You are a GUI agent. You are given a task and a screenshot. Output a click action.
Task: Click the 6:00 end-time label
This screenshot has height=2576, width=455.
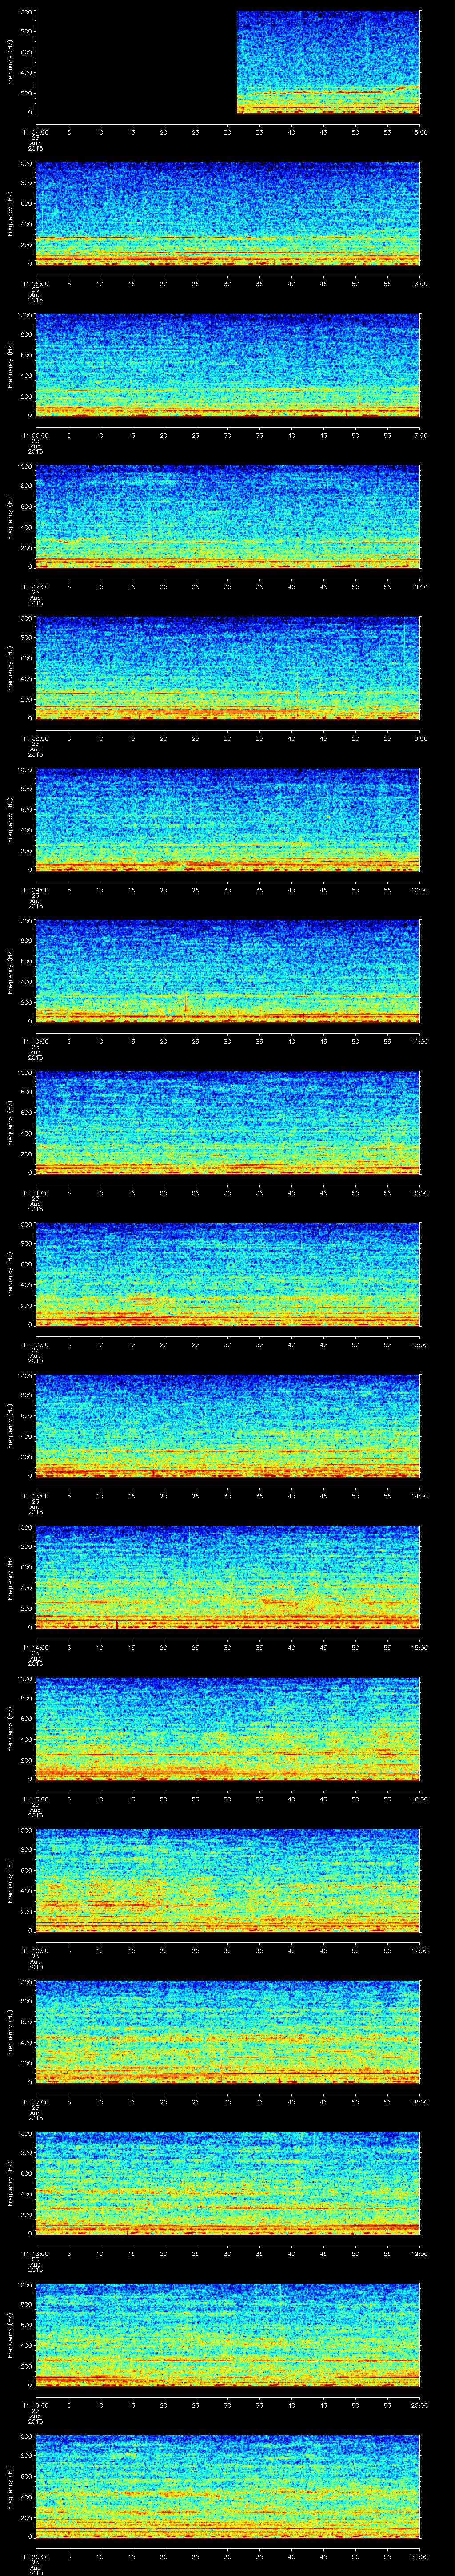(420, 284)
